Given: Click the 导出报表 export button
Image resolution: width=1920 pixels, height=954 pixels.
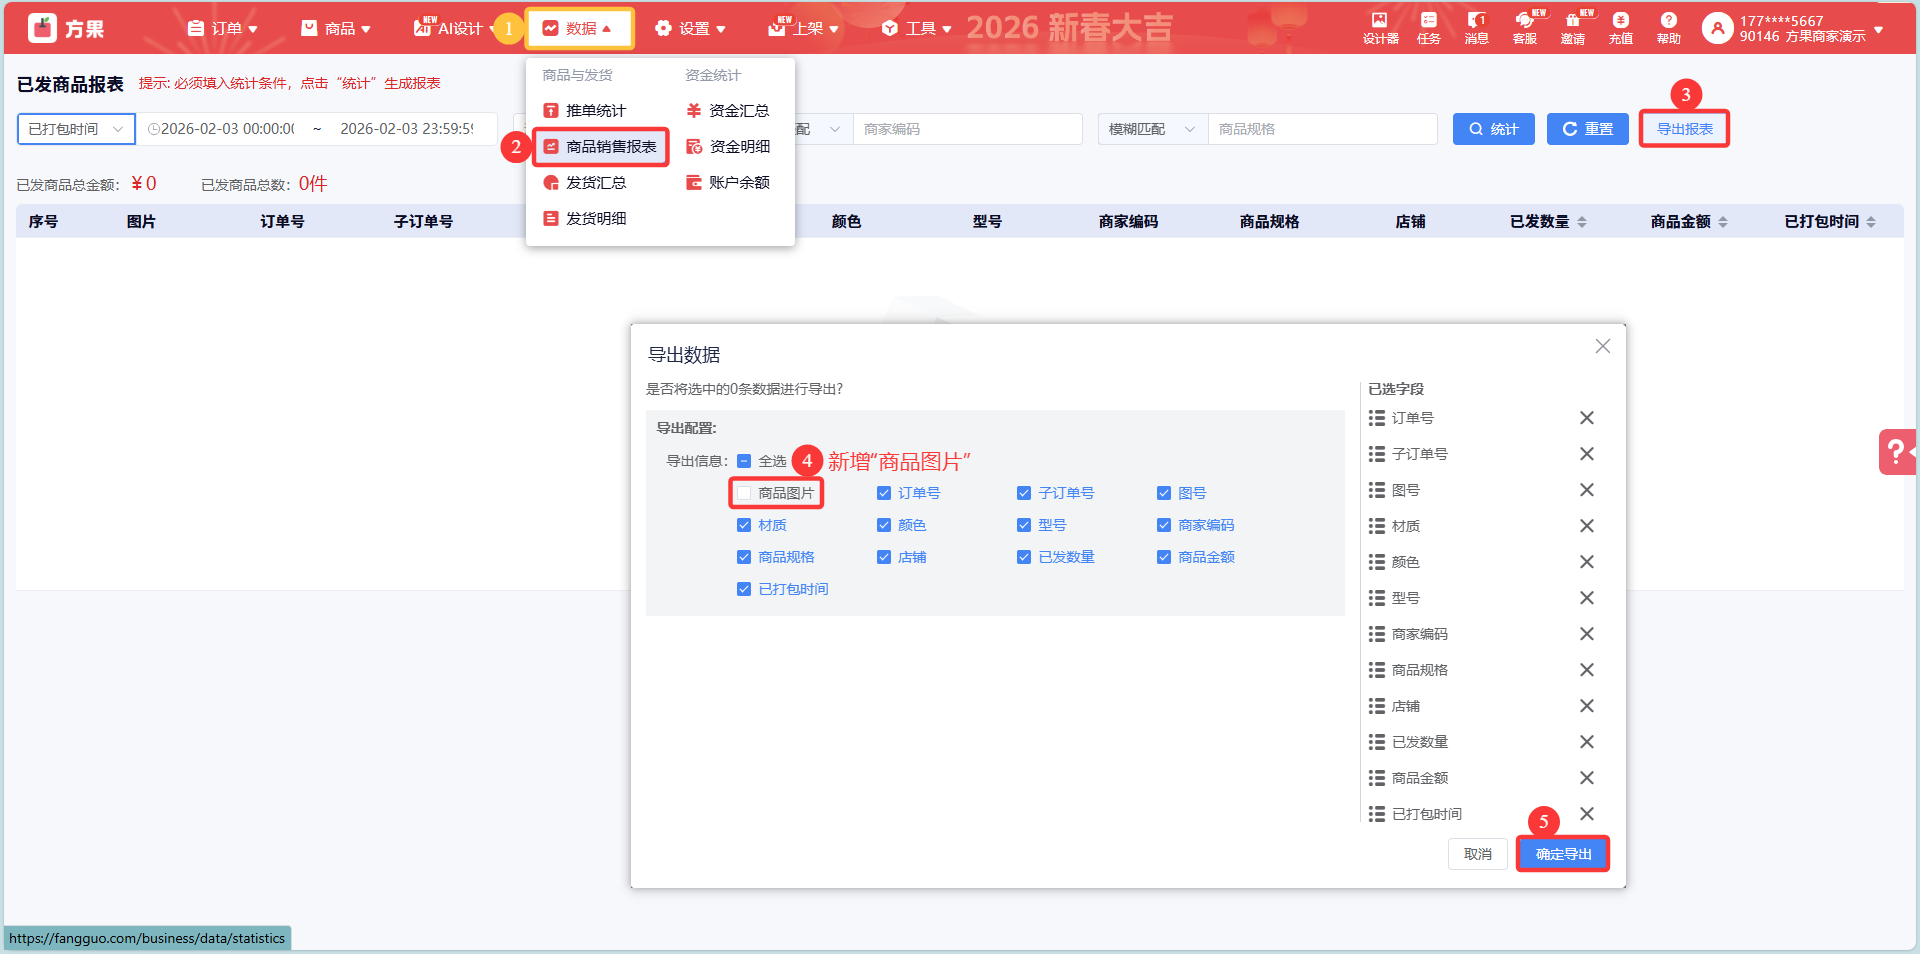Looking at the screenshot, I should tap(1684, 129).
